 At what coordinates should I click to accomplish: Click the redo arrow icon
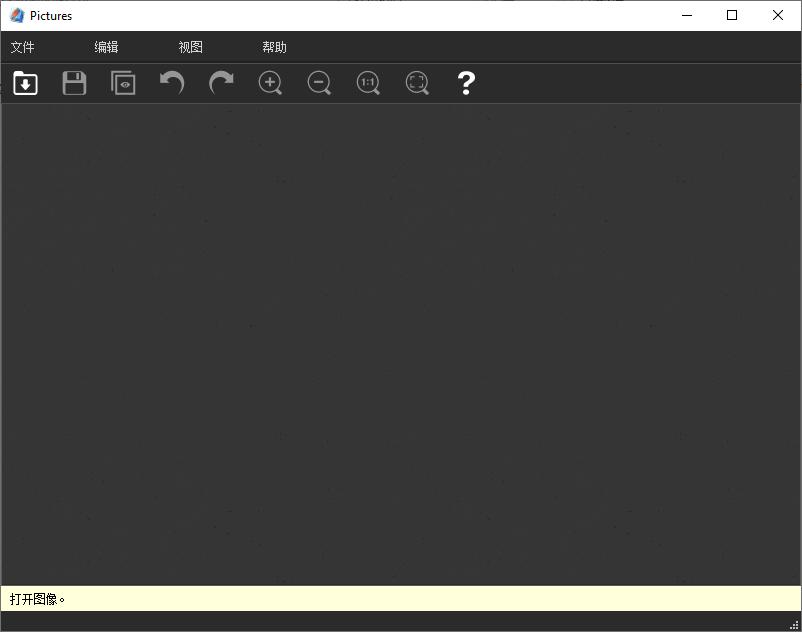[221, 83]
